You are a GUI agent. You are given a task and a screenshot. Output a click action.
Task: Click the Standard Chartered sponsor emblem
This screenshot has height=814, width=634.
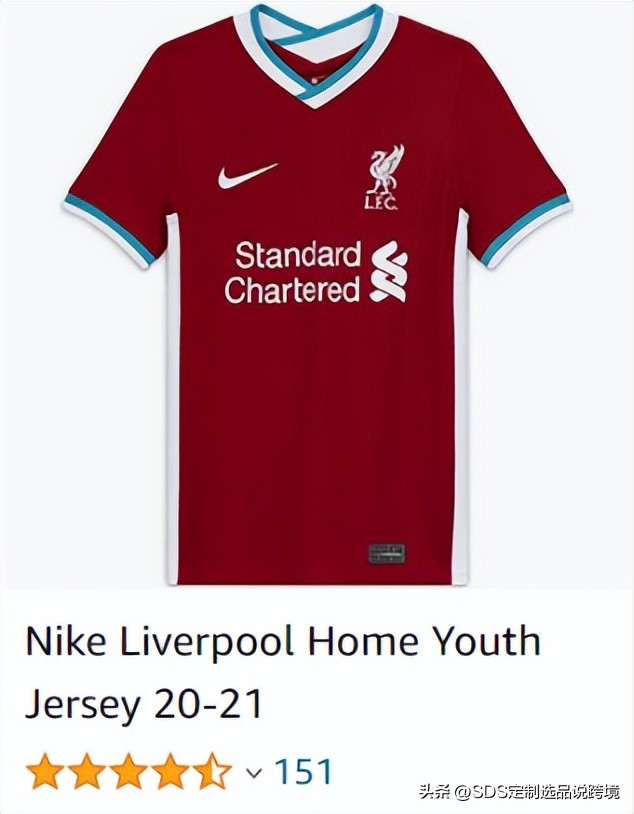coord(389,272)
